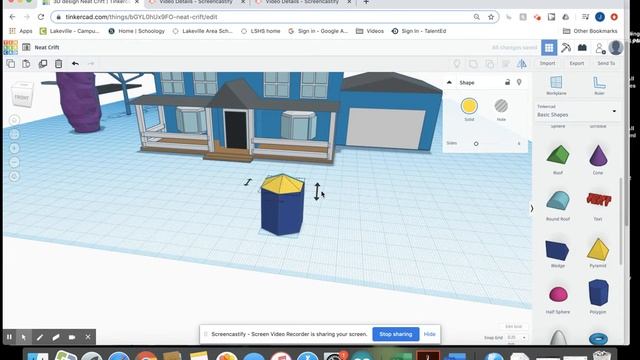Pick the yellow Pyramid shape
The image size is (640, 360).
point(598,249)
